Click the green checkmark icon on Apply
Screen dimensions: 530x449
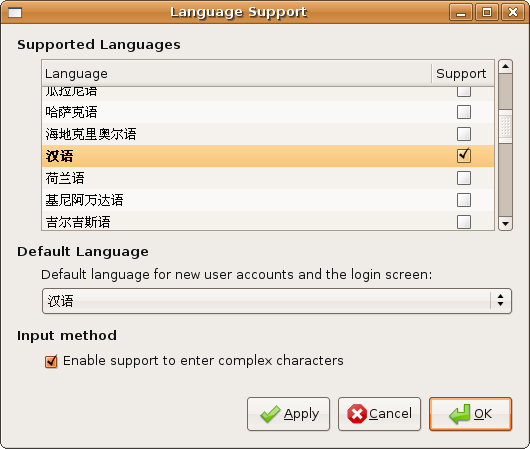pos(270,414)
